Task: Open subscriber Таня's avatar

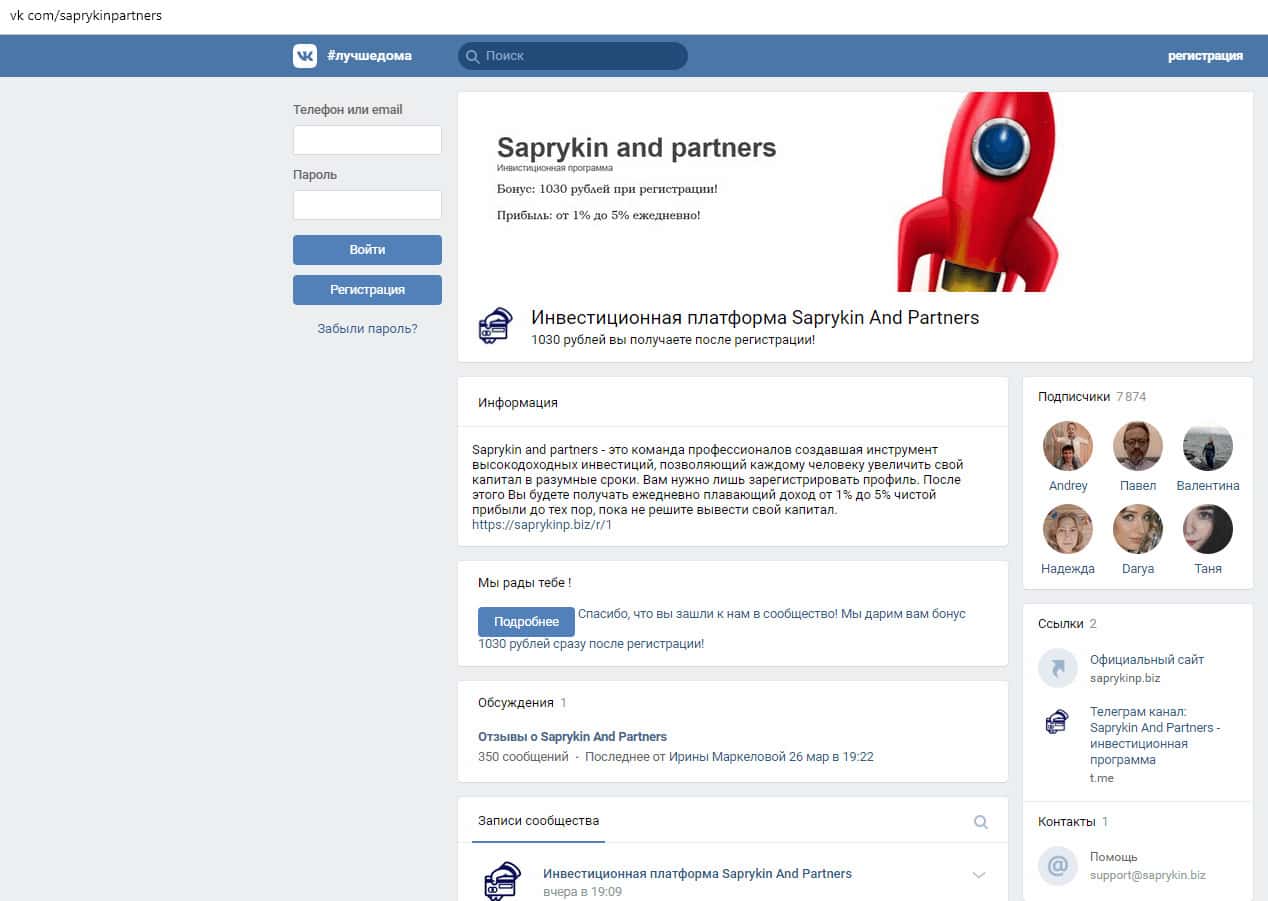Action: pyautogui.click(x=1208, y=529)
